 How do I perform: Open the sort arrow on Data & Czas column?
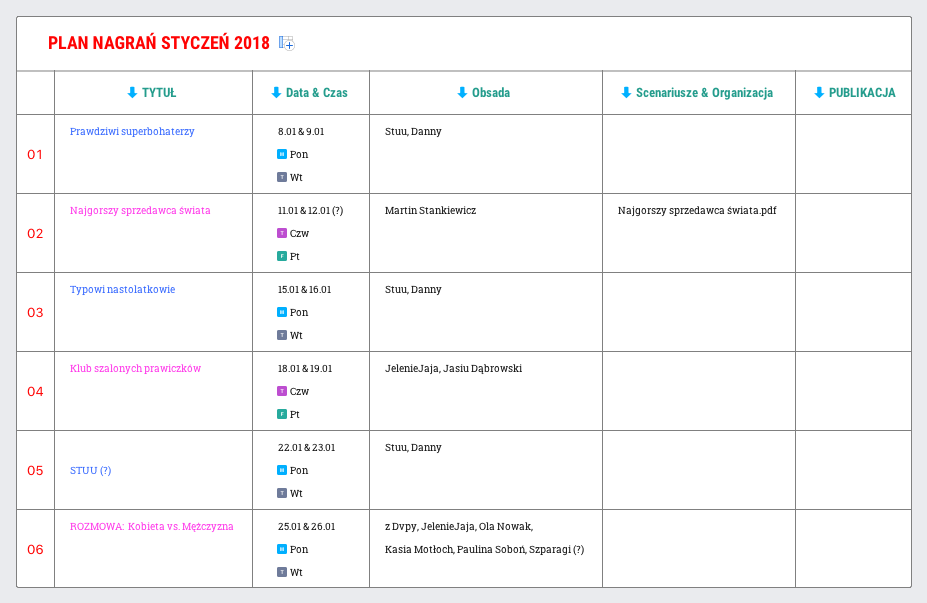tap(275, 92)
